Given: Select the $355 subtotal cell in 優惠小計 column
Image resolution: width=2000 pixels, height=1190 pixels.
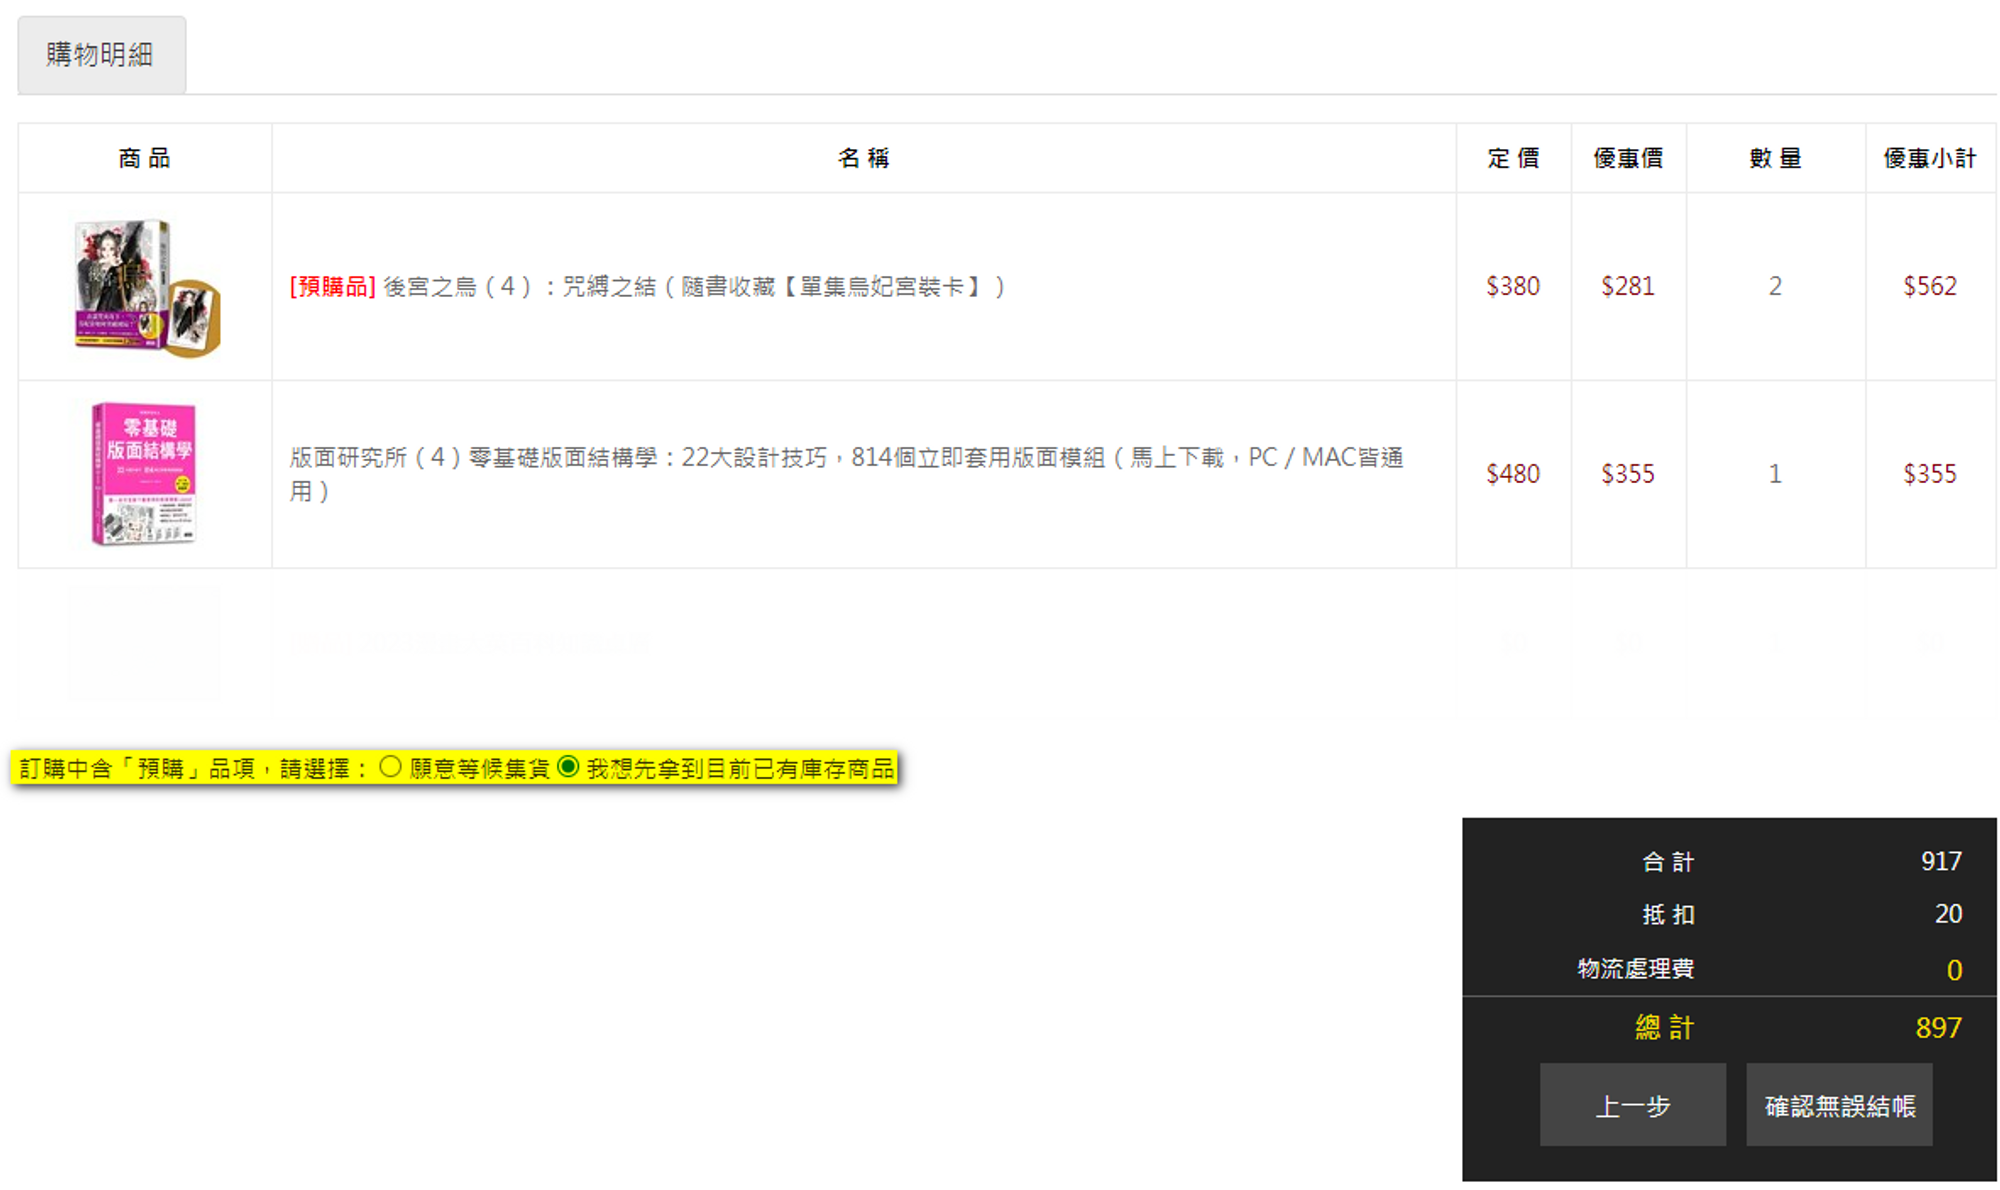Looking at the screenshot, I should [x=1930, y=474].
